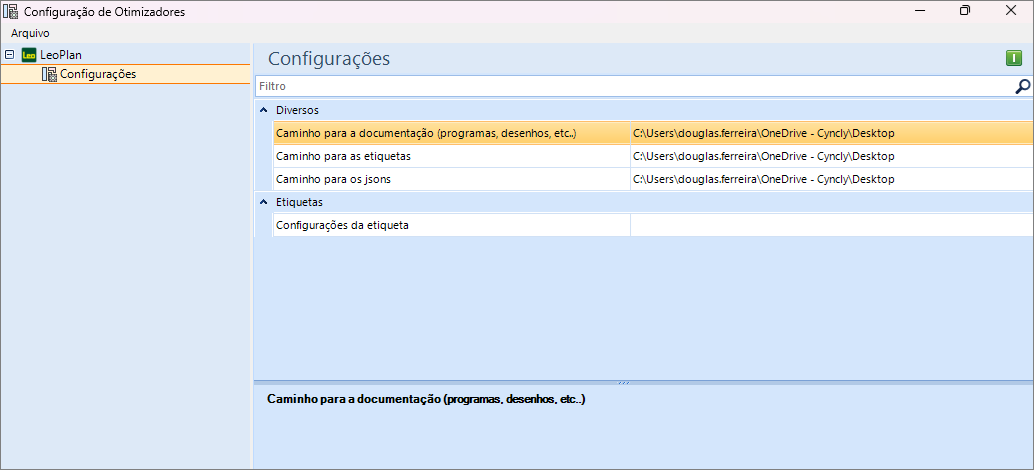Click the green info icon beside Configurações header

[x=1014, y=59]
